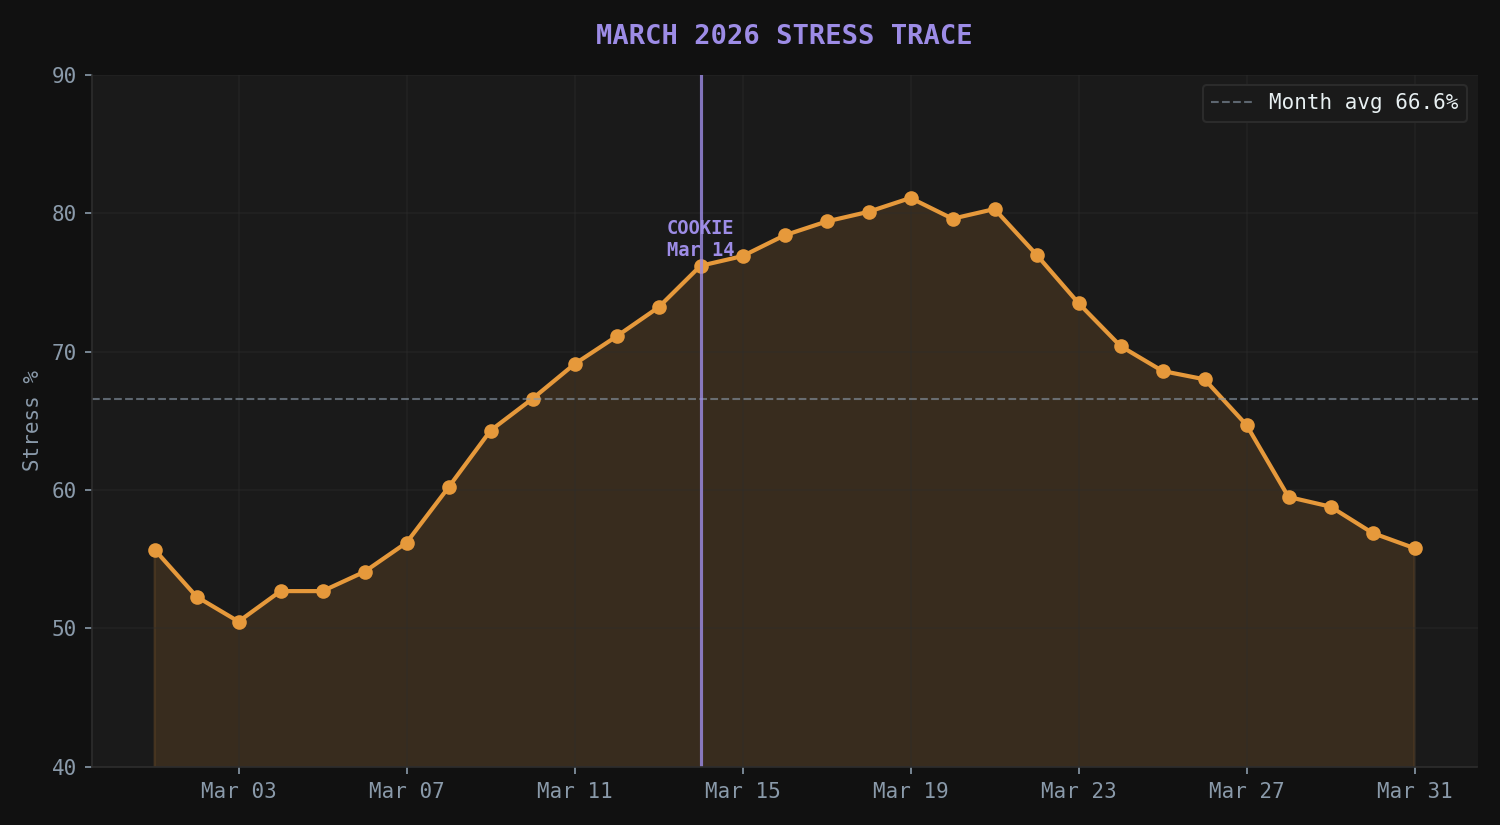Select the 90 tick label on the y-axis
The width and height of the screenshot is (1500, 825).
(x=64, y=76)
